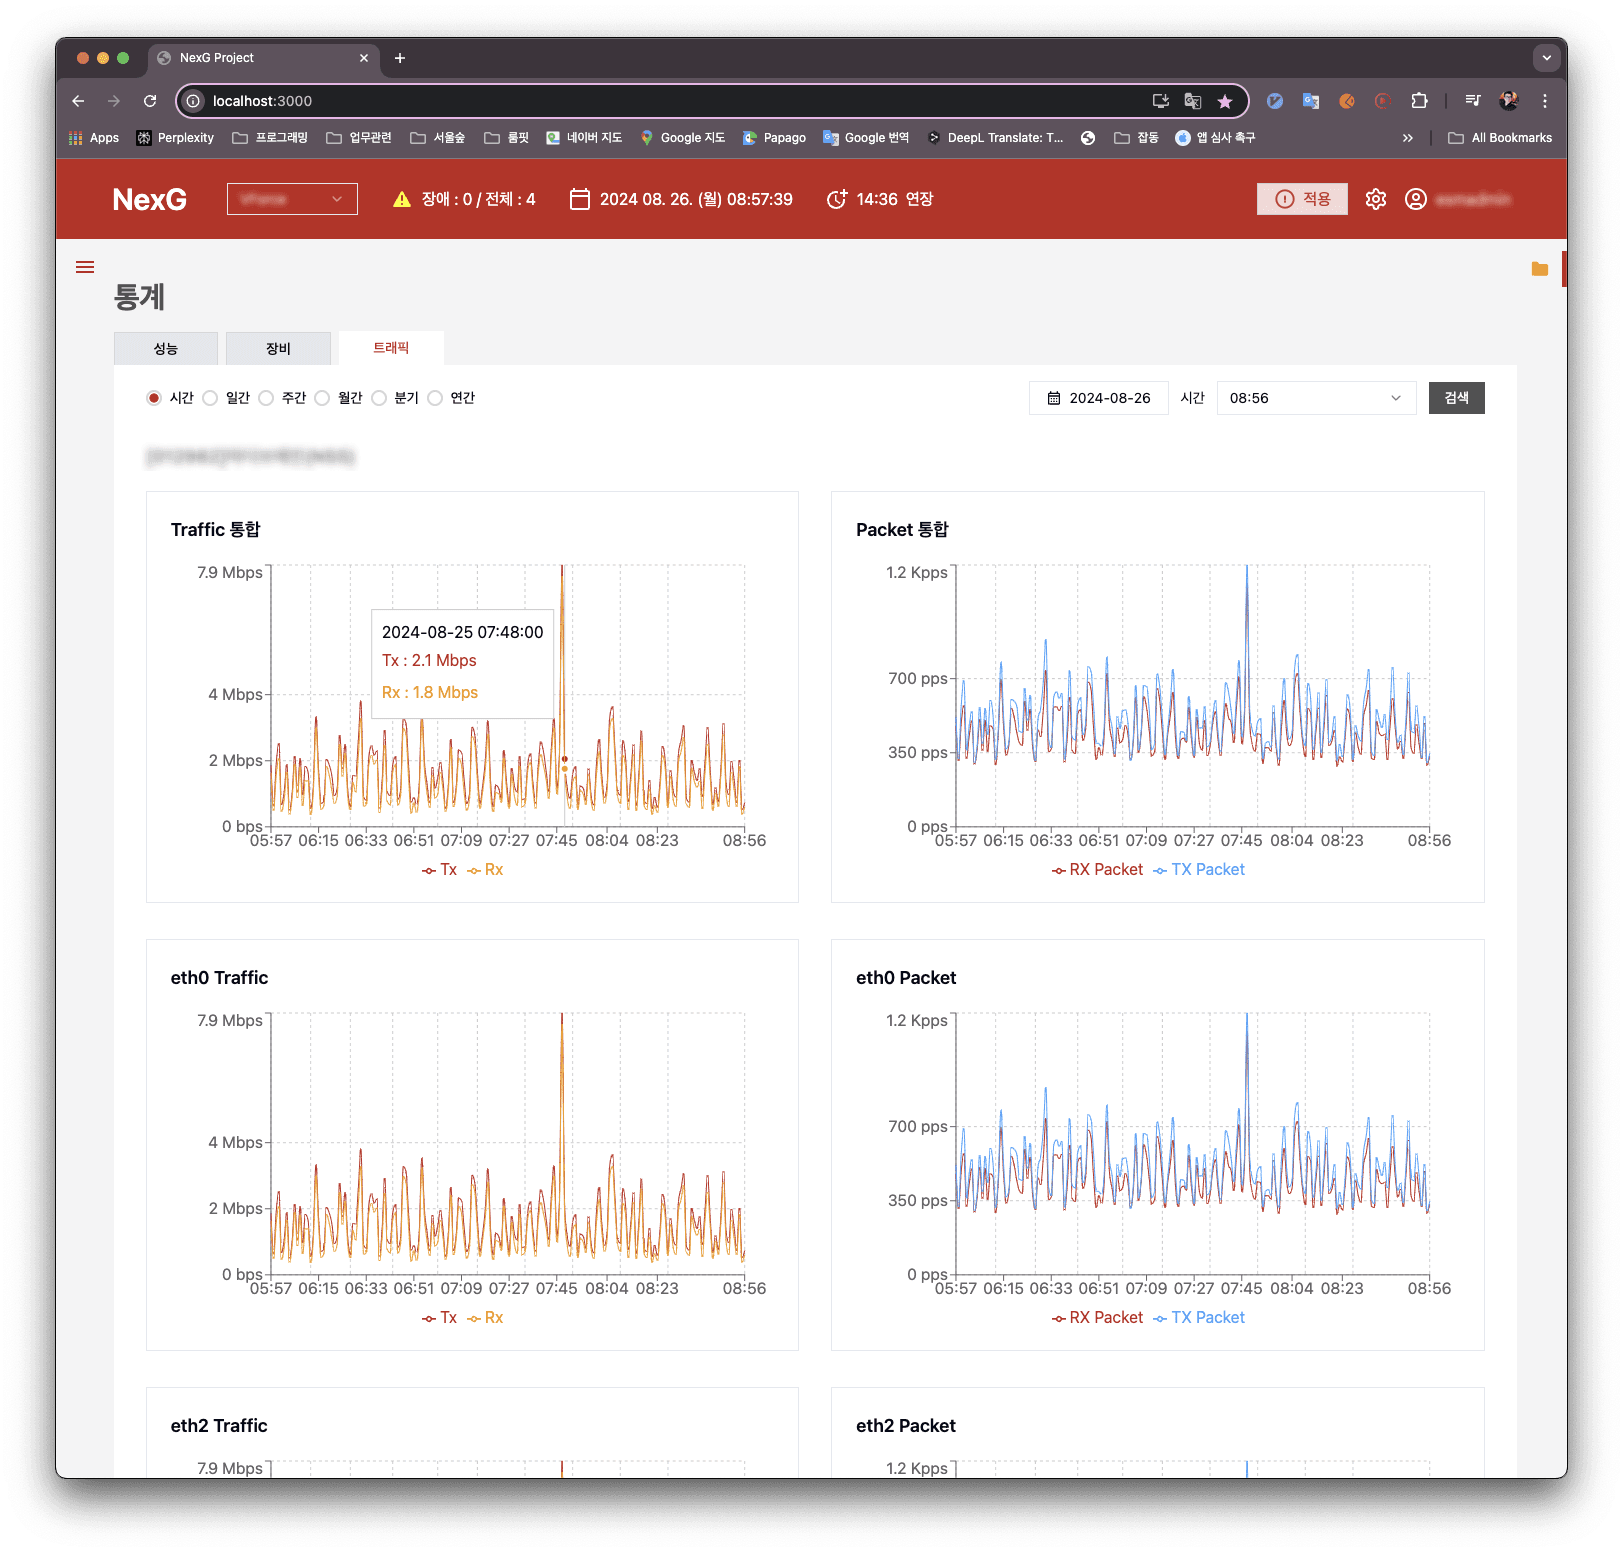This screenshot has height=1552, width=1623.
Task: Click the translate page icon in address bar
Action: tap(1193, 101)
